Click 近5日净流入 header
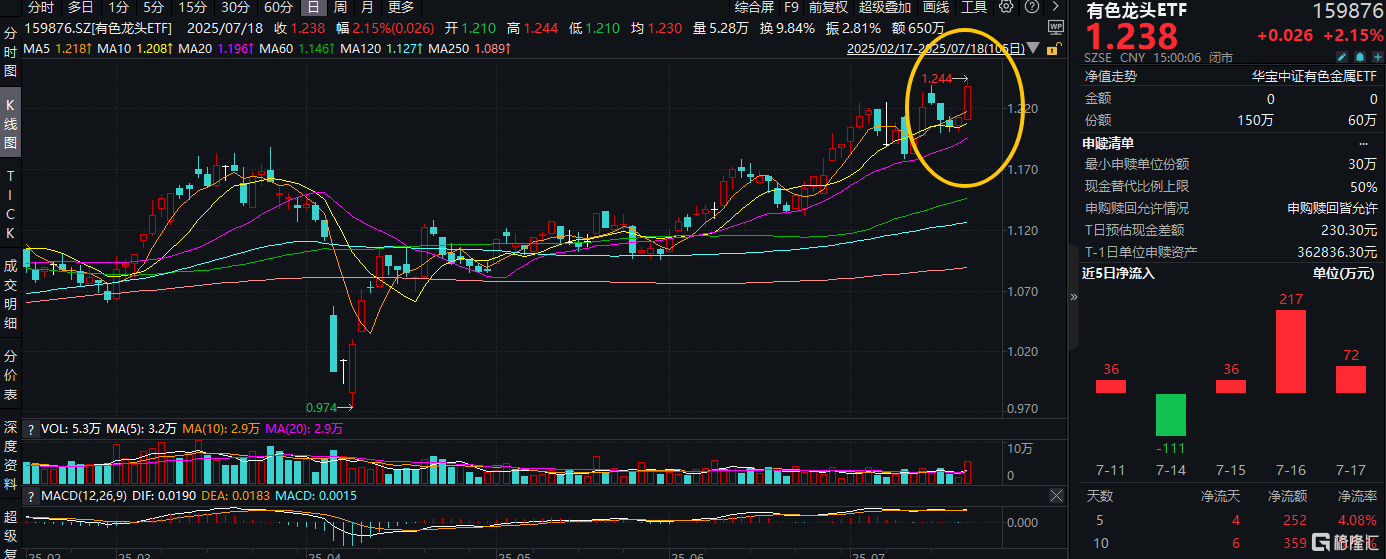The width and height of the screenshot is (1386, 559). [1118, 272]
